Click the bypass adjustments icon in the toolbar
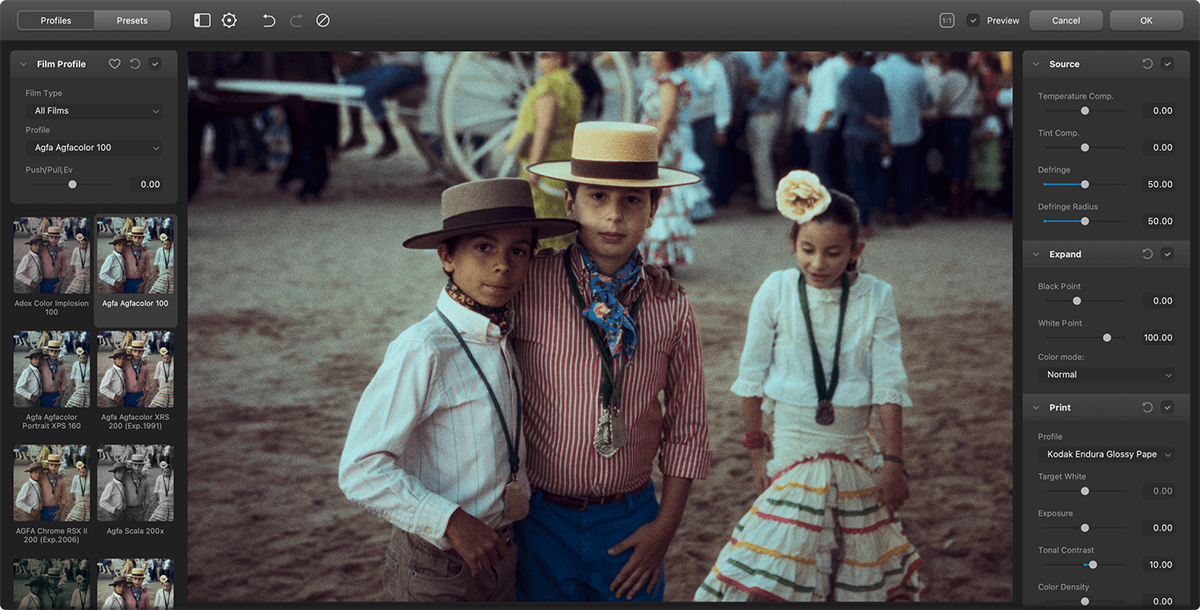This screenshot has width=1200, height=610. tap(323, 20)
